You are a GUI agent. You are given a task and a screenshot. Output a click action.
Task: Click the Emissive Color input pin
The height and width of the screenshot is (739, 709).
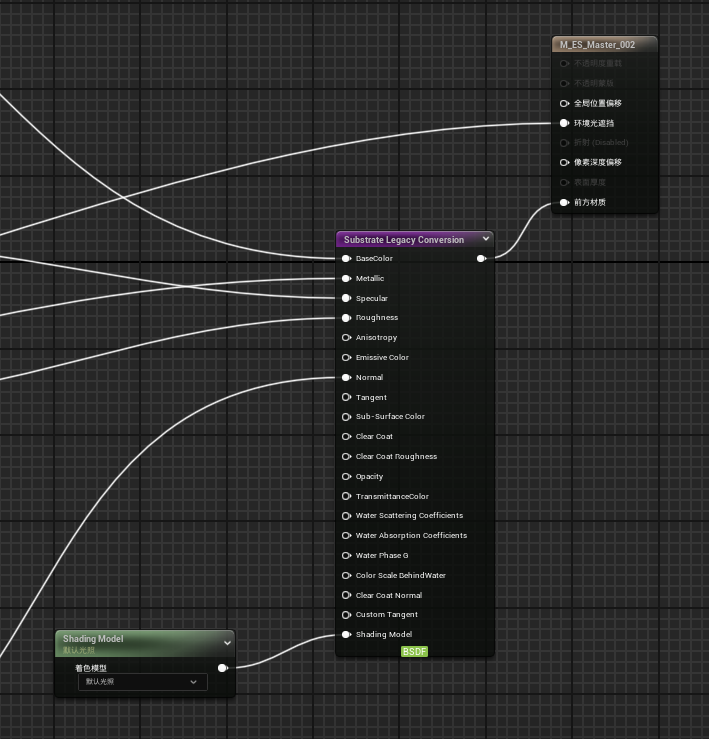[x=346, y=358]
